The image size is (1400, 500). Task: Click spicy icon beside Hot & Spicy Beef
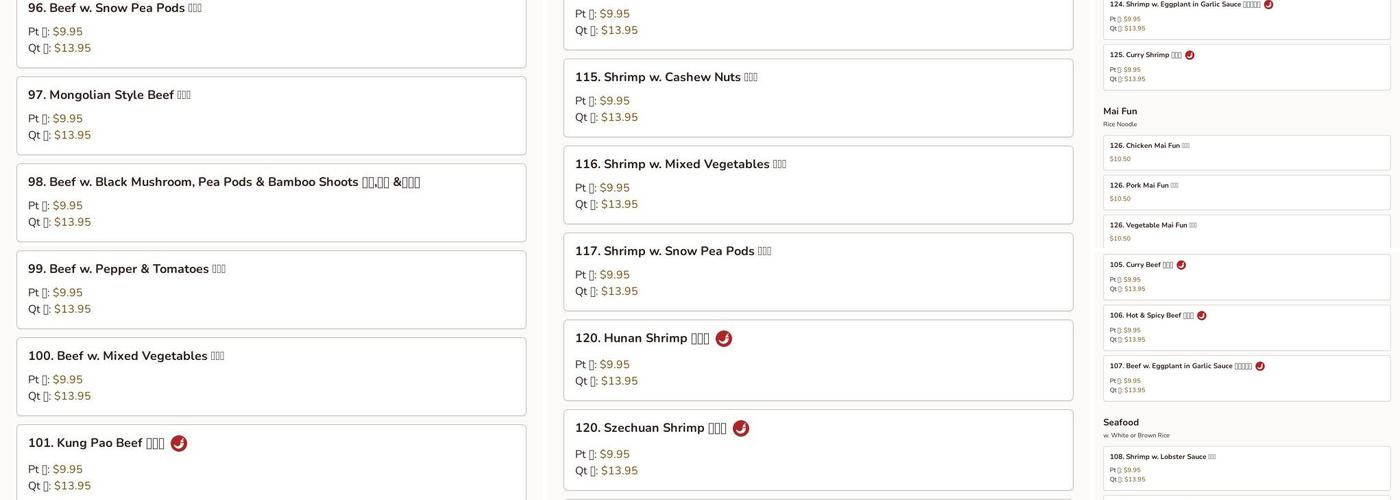1202,316
